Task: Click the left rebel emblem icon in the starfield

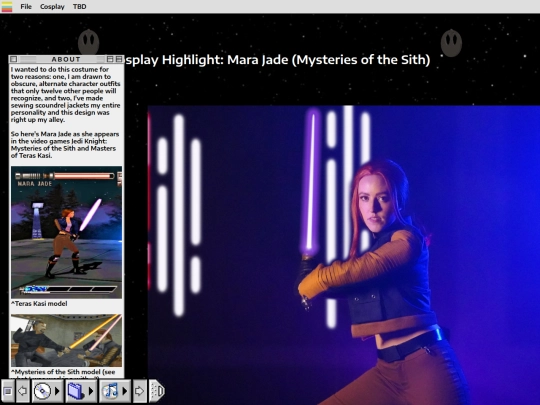Action: pos(89,42)
